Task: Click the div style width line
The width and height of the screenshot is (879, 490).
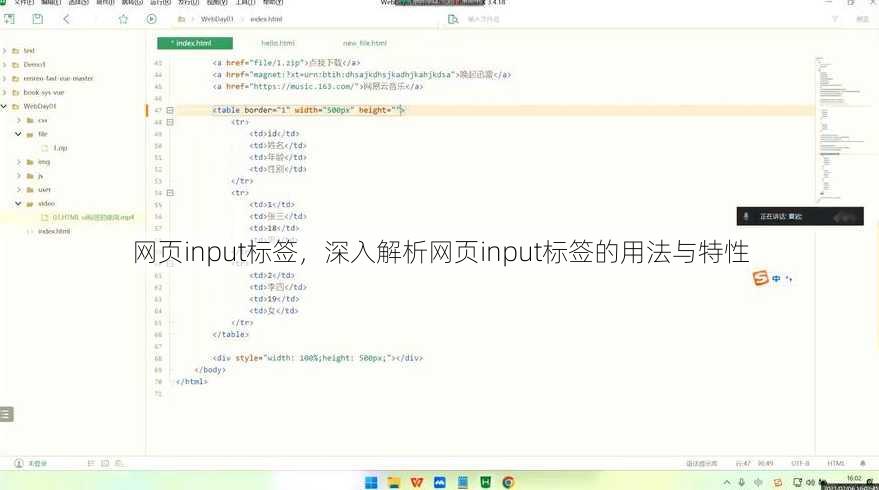Action: click(x=318, y=358)
